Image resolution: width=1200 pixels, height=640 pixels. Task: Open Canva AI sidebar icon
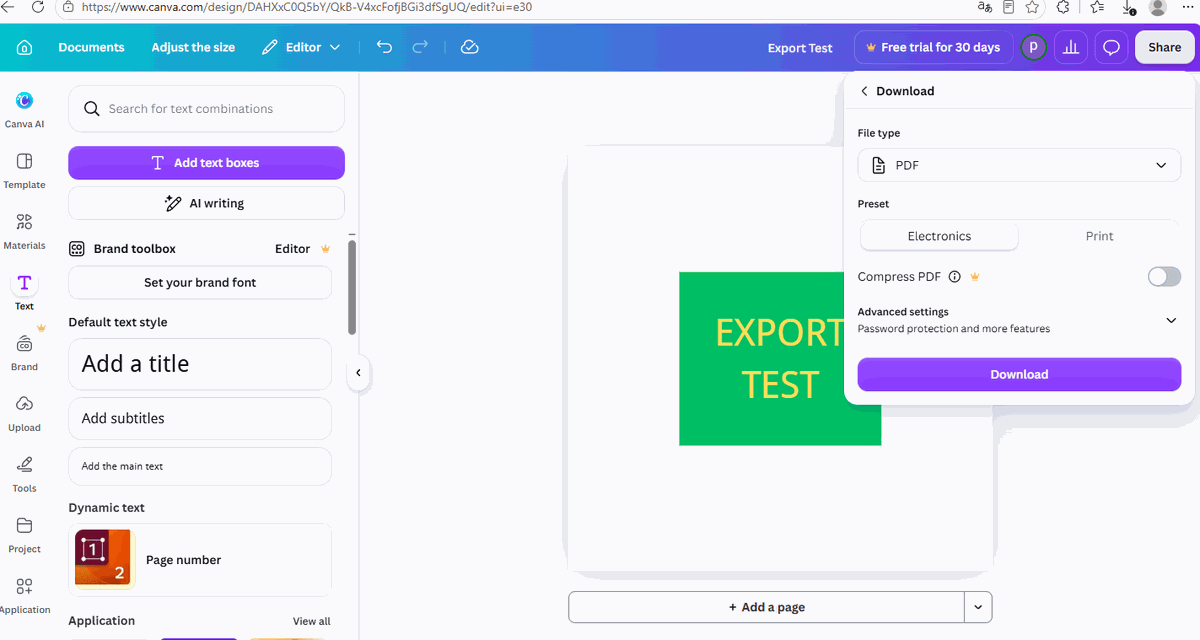24,109
